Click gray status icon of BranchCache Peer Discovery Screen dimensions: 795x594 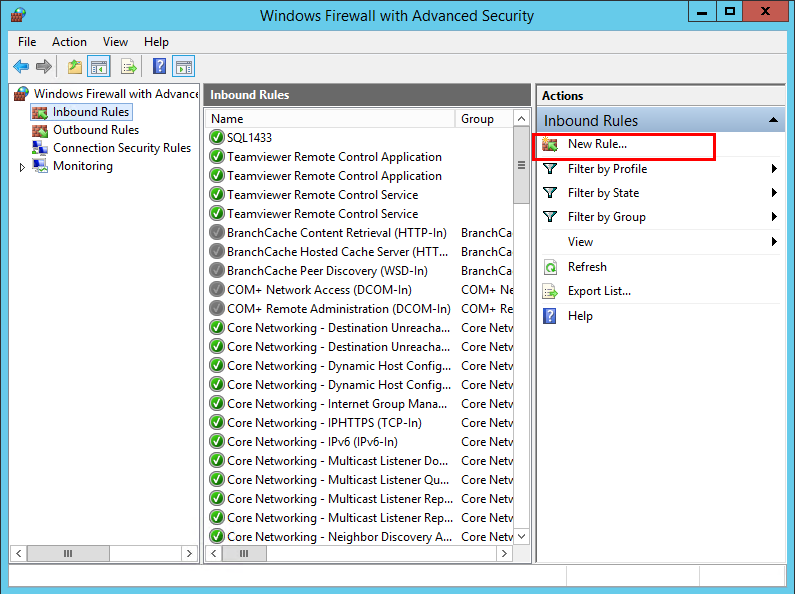coord(217,271)
